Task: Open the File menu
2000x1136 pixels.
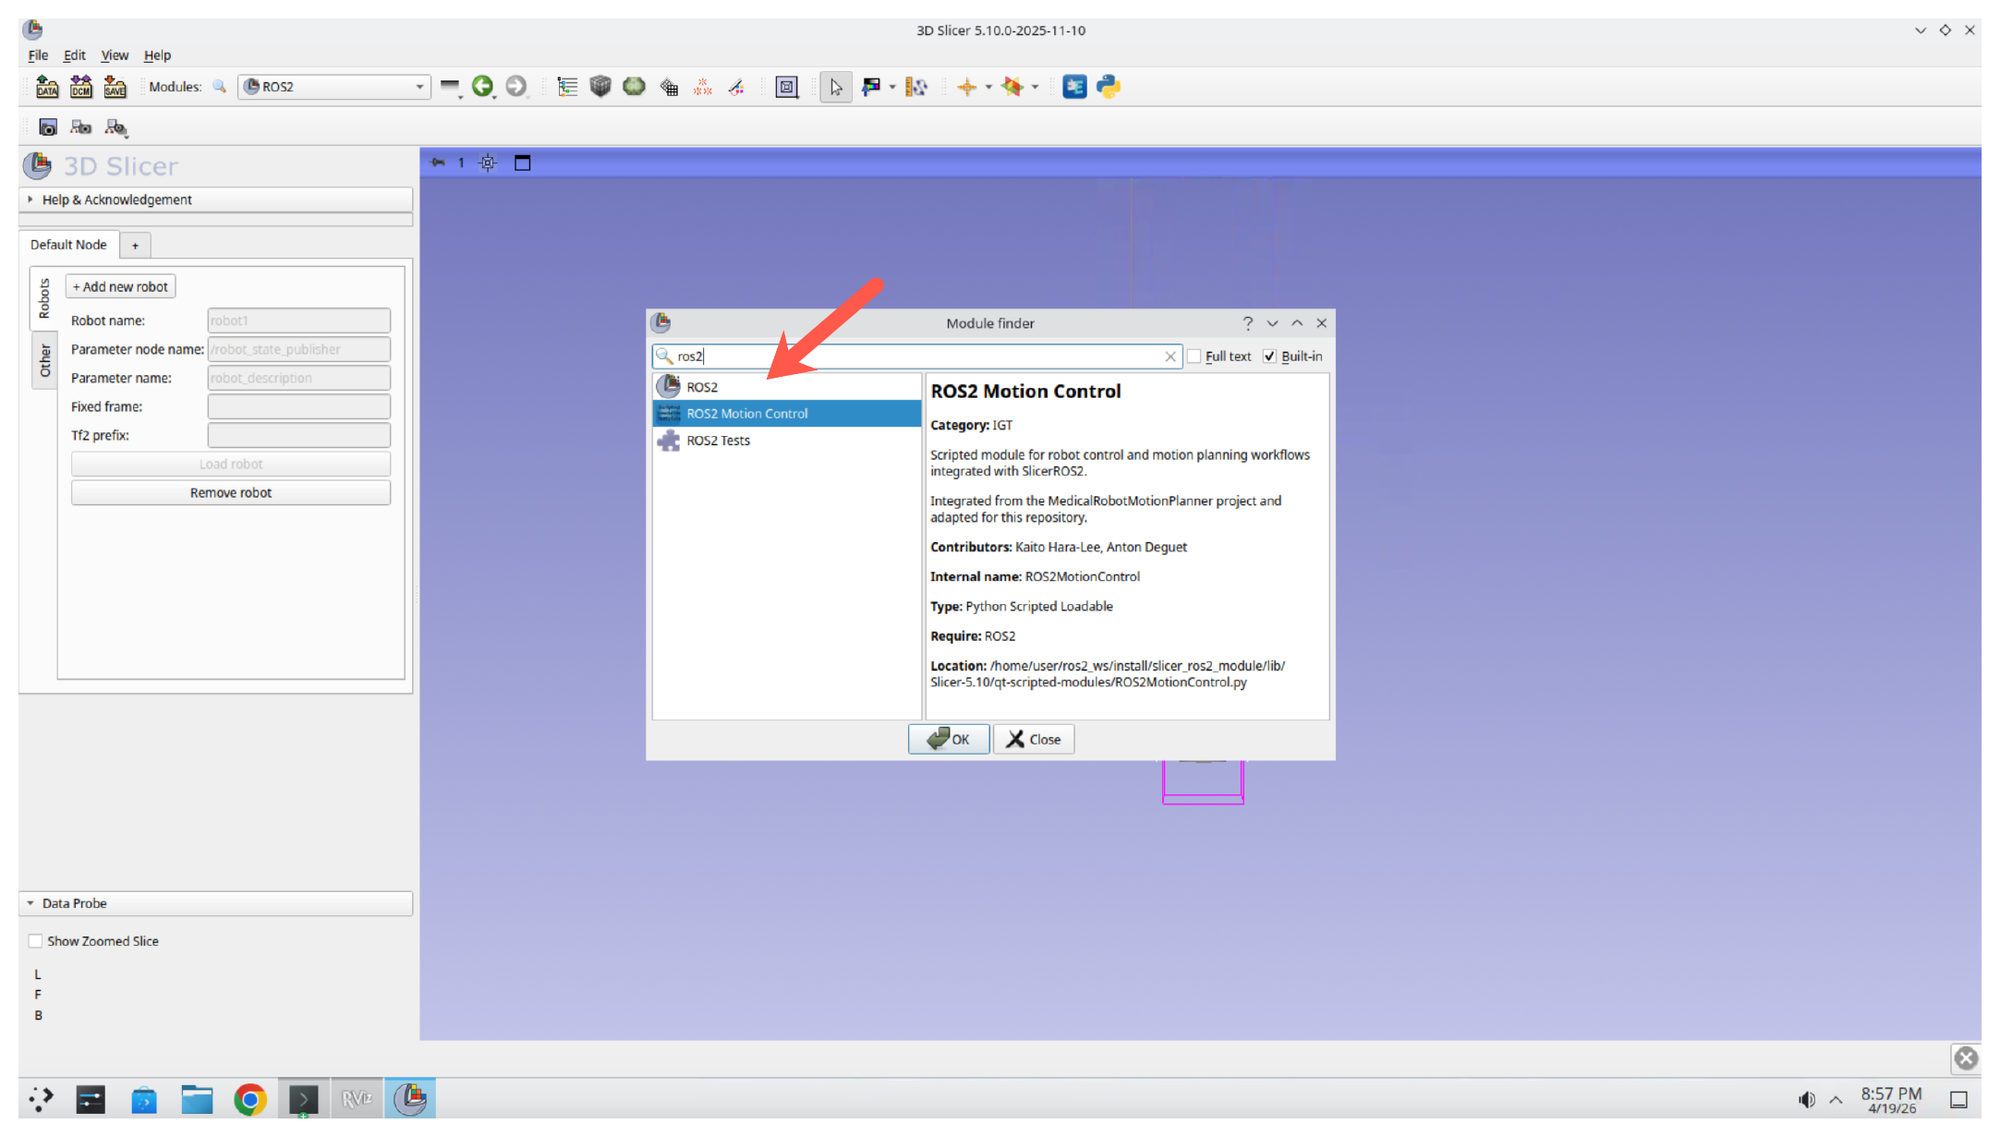Action: [37, 55]
